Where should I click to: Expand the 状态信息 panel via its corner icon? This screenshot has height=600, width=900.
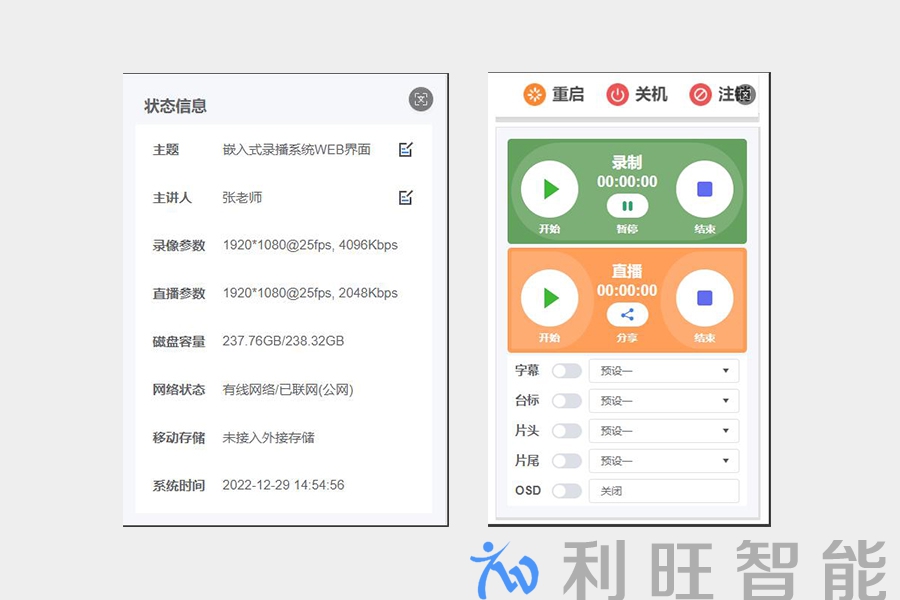(x=421, y=100)
